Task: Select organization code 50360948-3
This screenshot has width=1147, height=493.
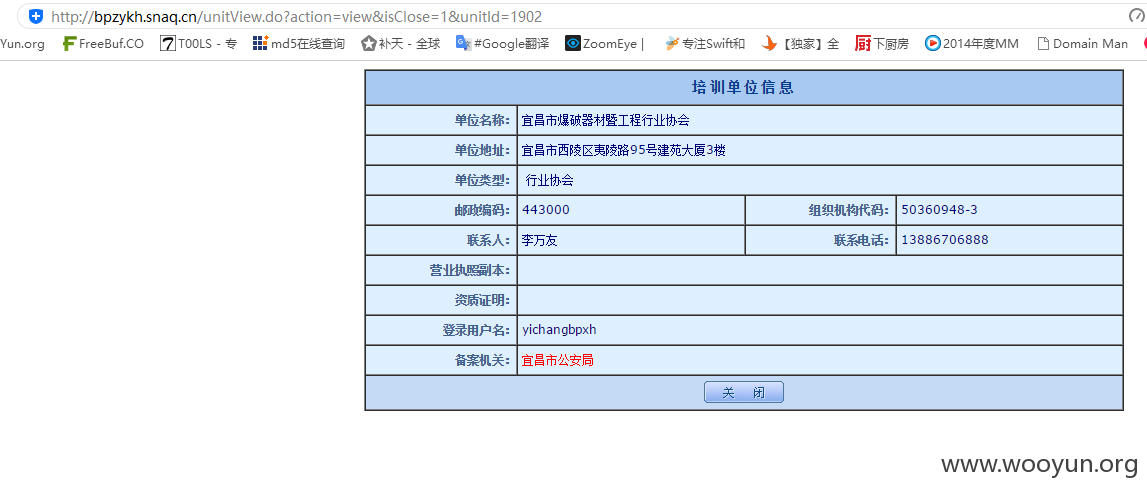Action: click(939, 210)
